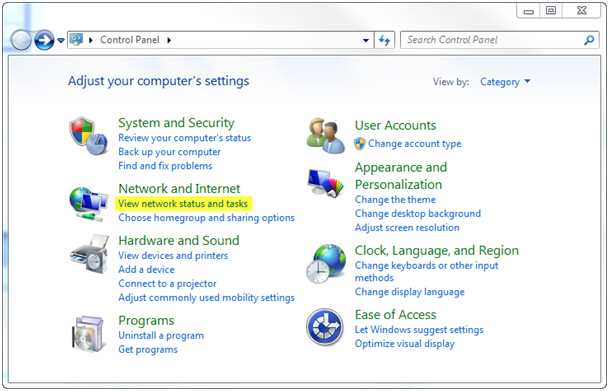Open Connect to a projector

click(x=167, y=283)
